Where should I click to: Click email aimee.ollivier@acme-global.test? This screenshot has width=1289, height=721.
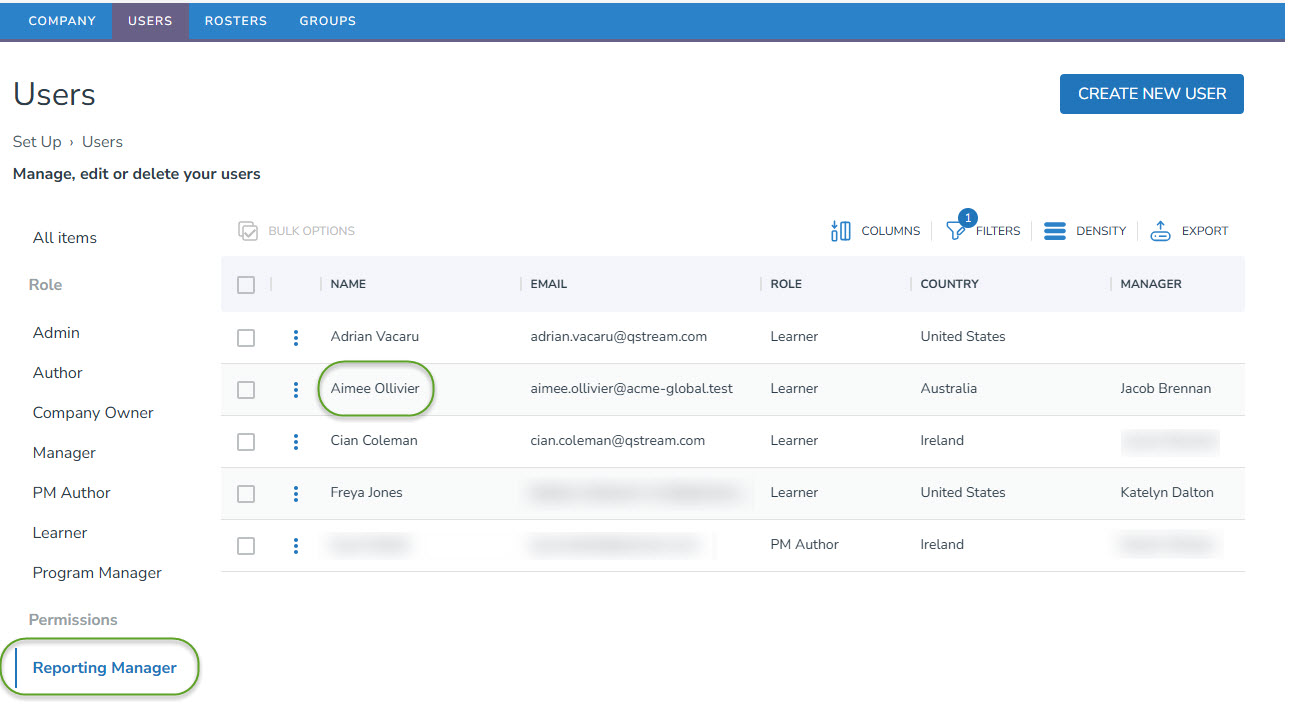coord(632,389)
